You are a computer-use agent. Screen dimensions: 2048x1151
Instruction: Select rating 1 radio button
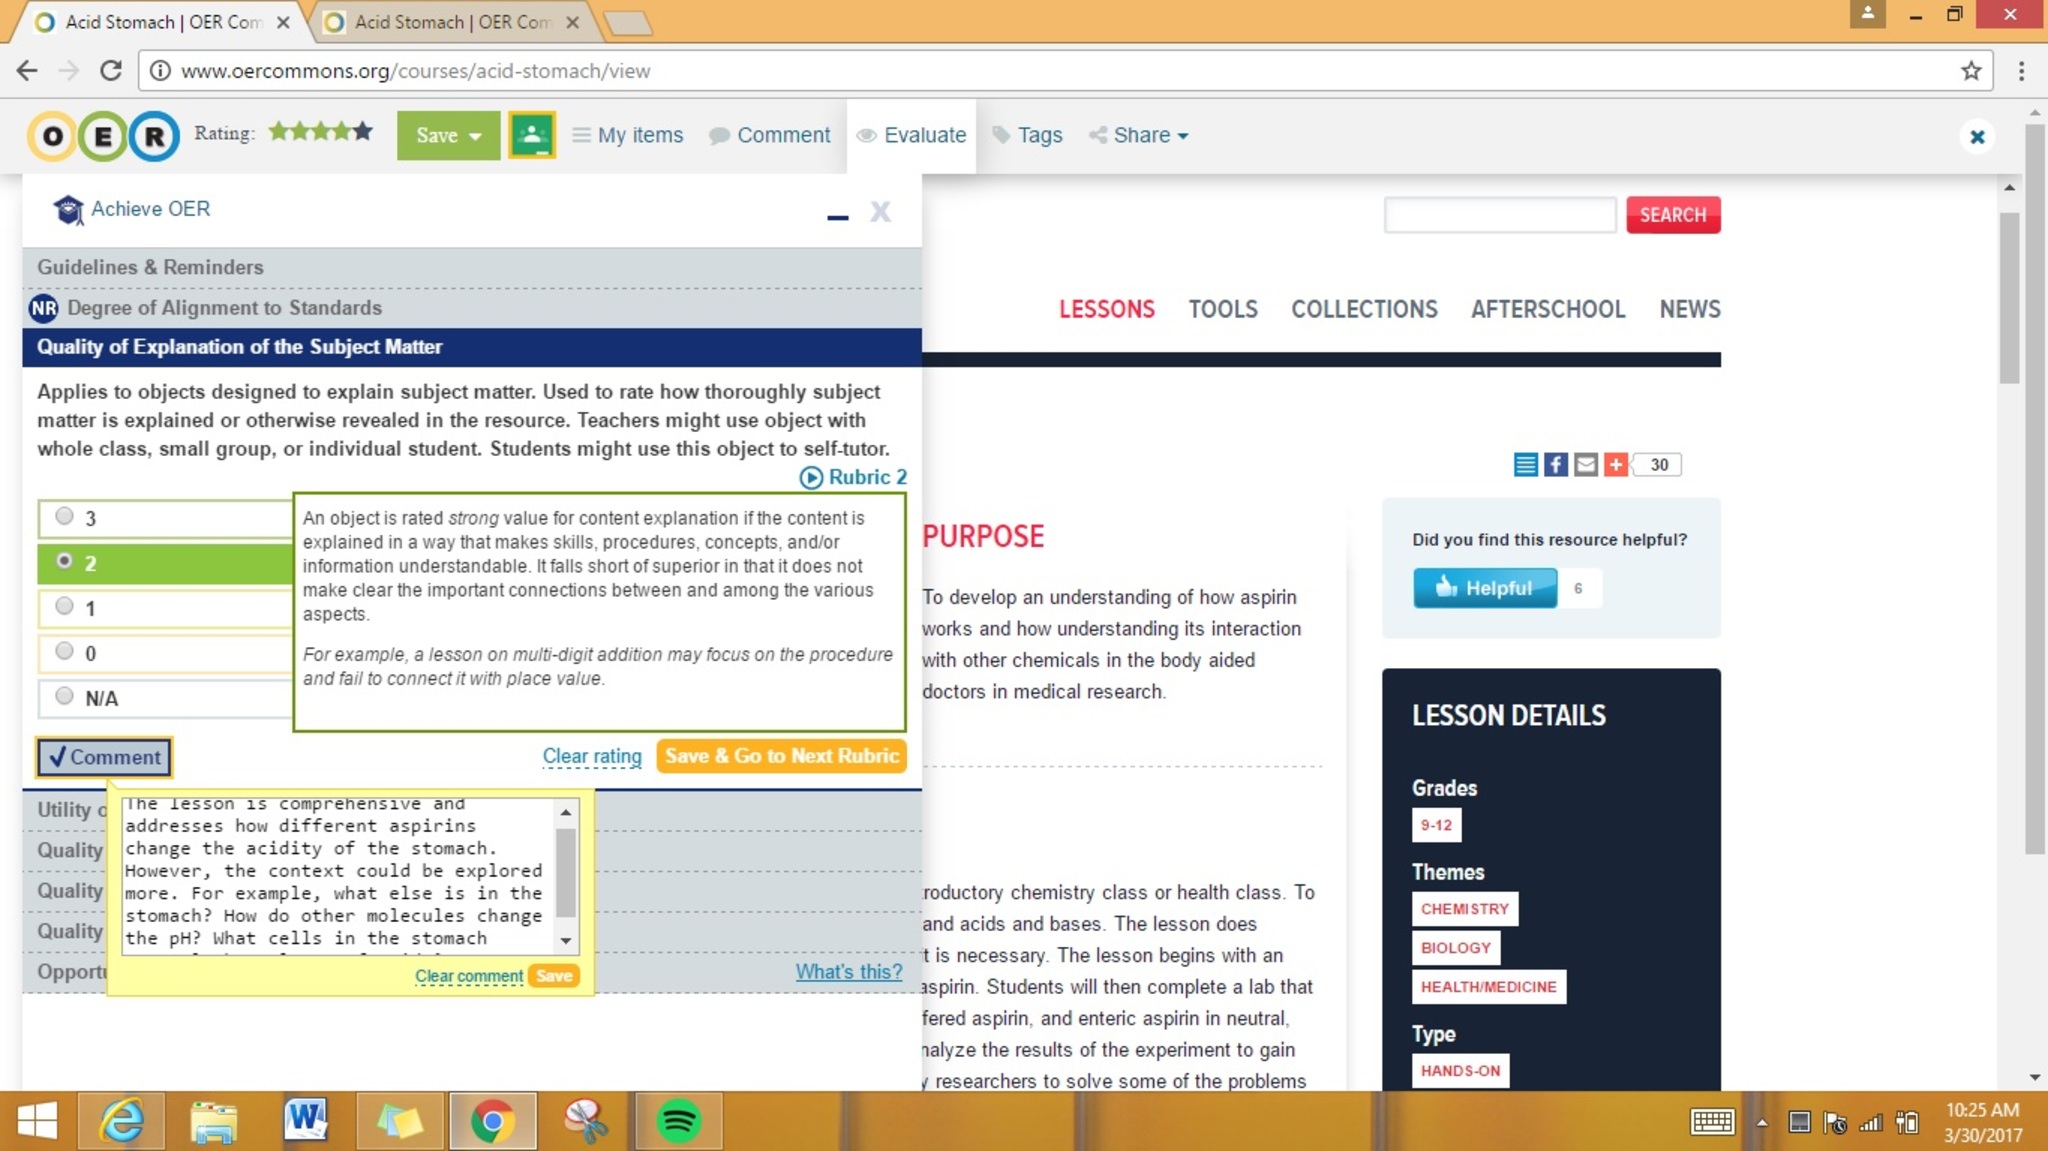click(65, 606)
